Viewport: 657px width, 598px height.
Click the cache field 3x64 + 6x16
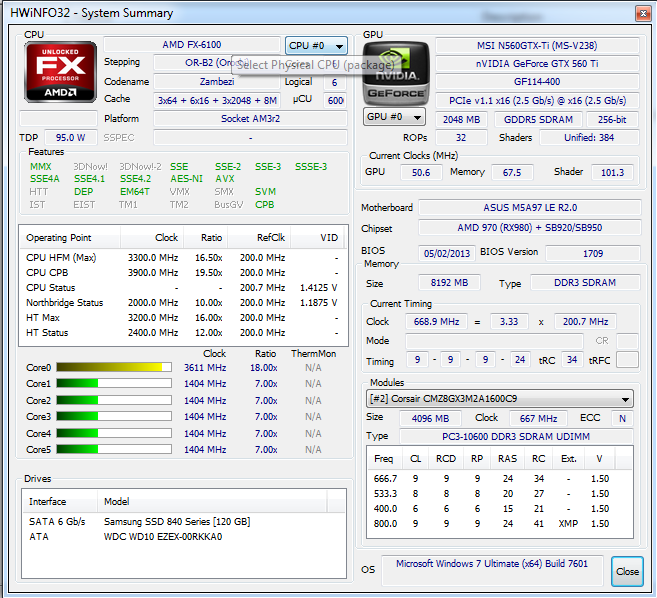[x=217, y=100]
